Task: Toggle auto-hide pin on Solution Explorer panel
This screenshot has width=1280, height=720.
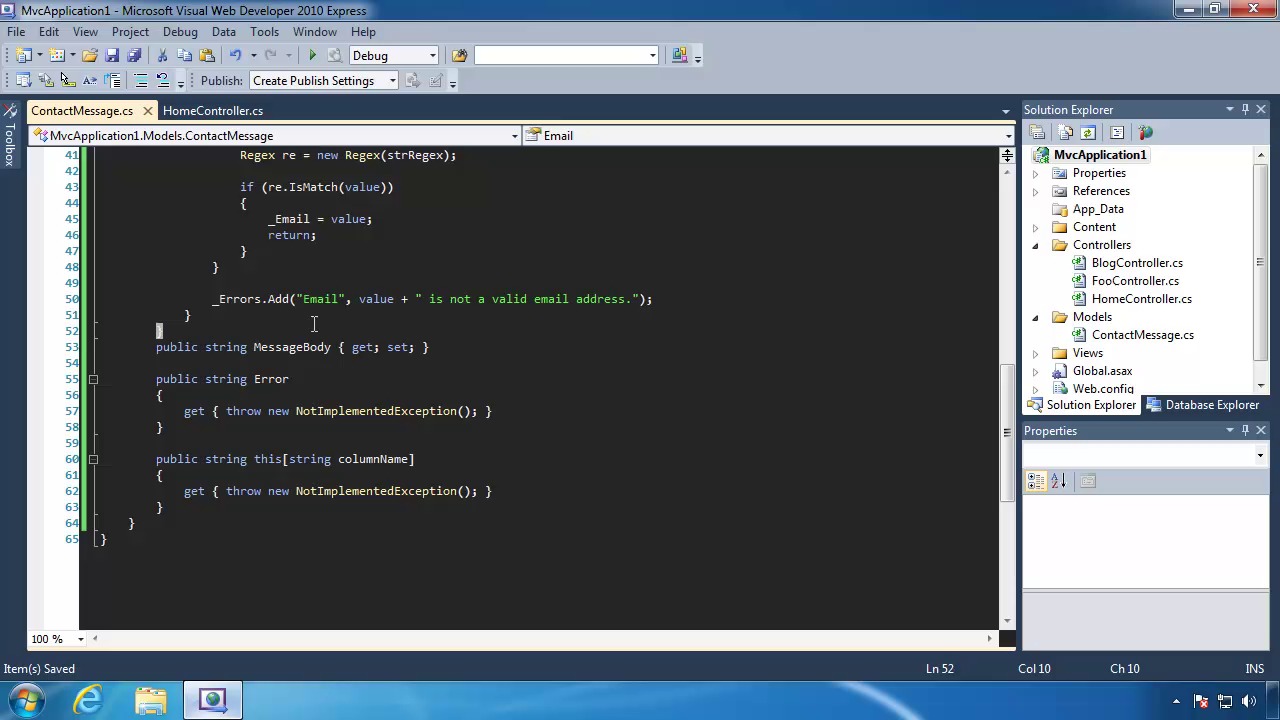Action: (x=1245, y=110)
